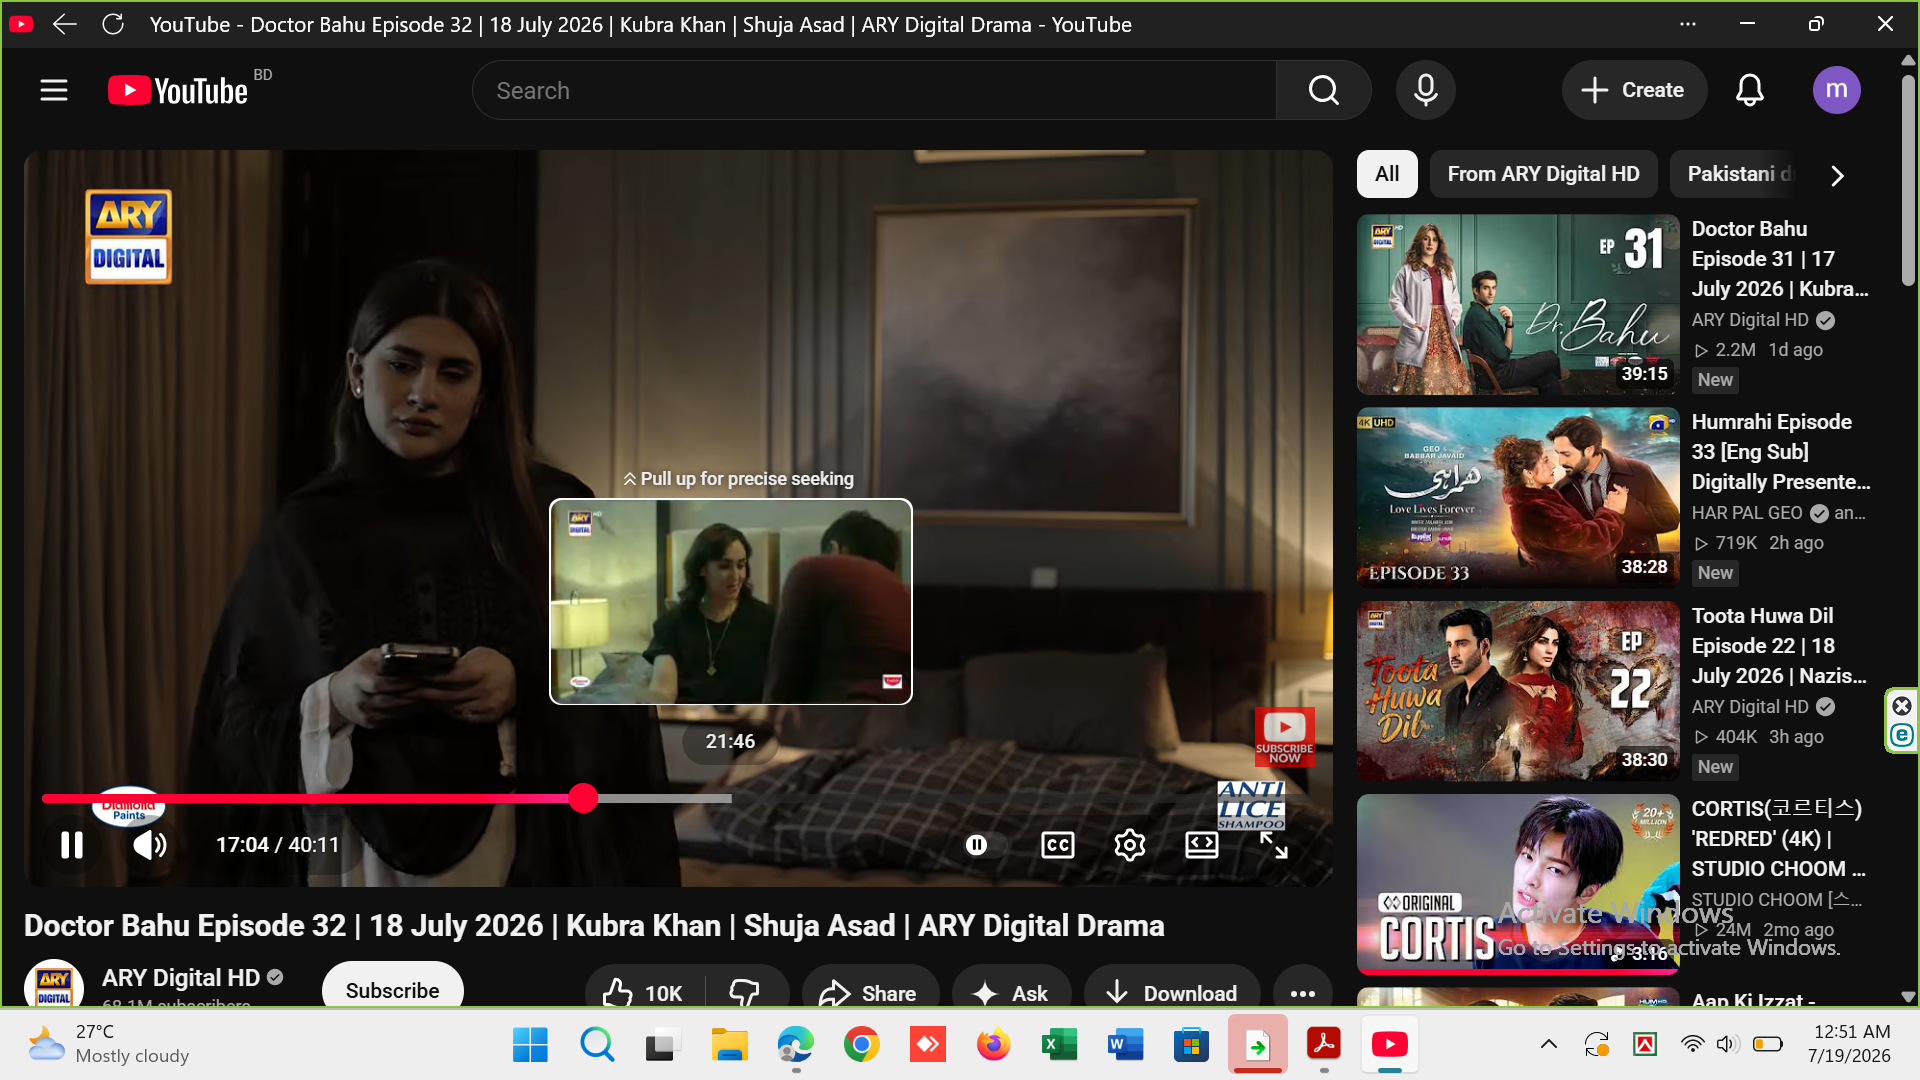Click the ARY Digital logo in video
The height and width of the screenshot is (1080, 1920).
pyautogui.click(x=129, y=237)
